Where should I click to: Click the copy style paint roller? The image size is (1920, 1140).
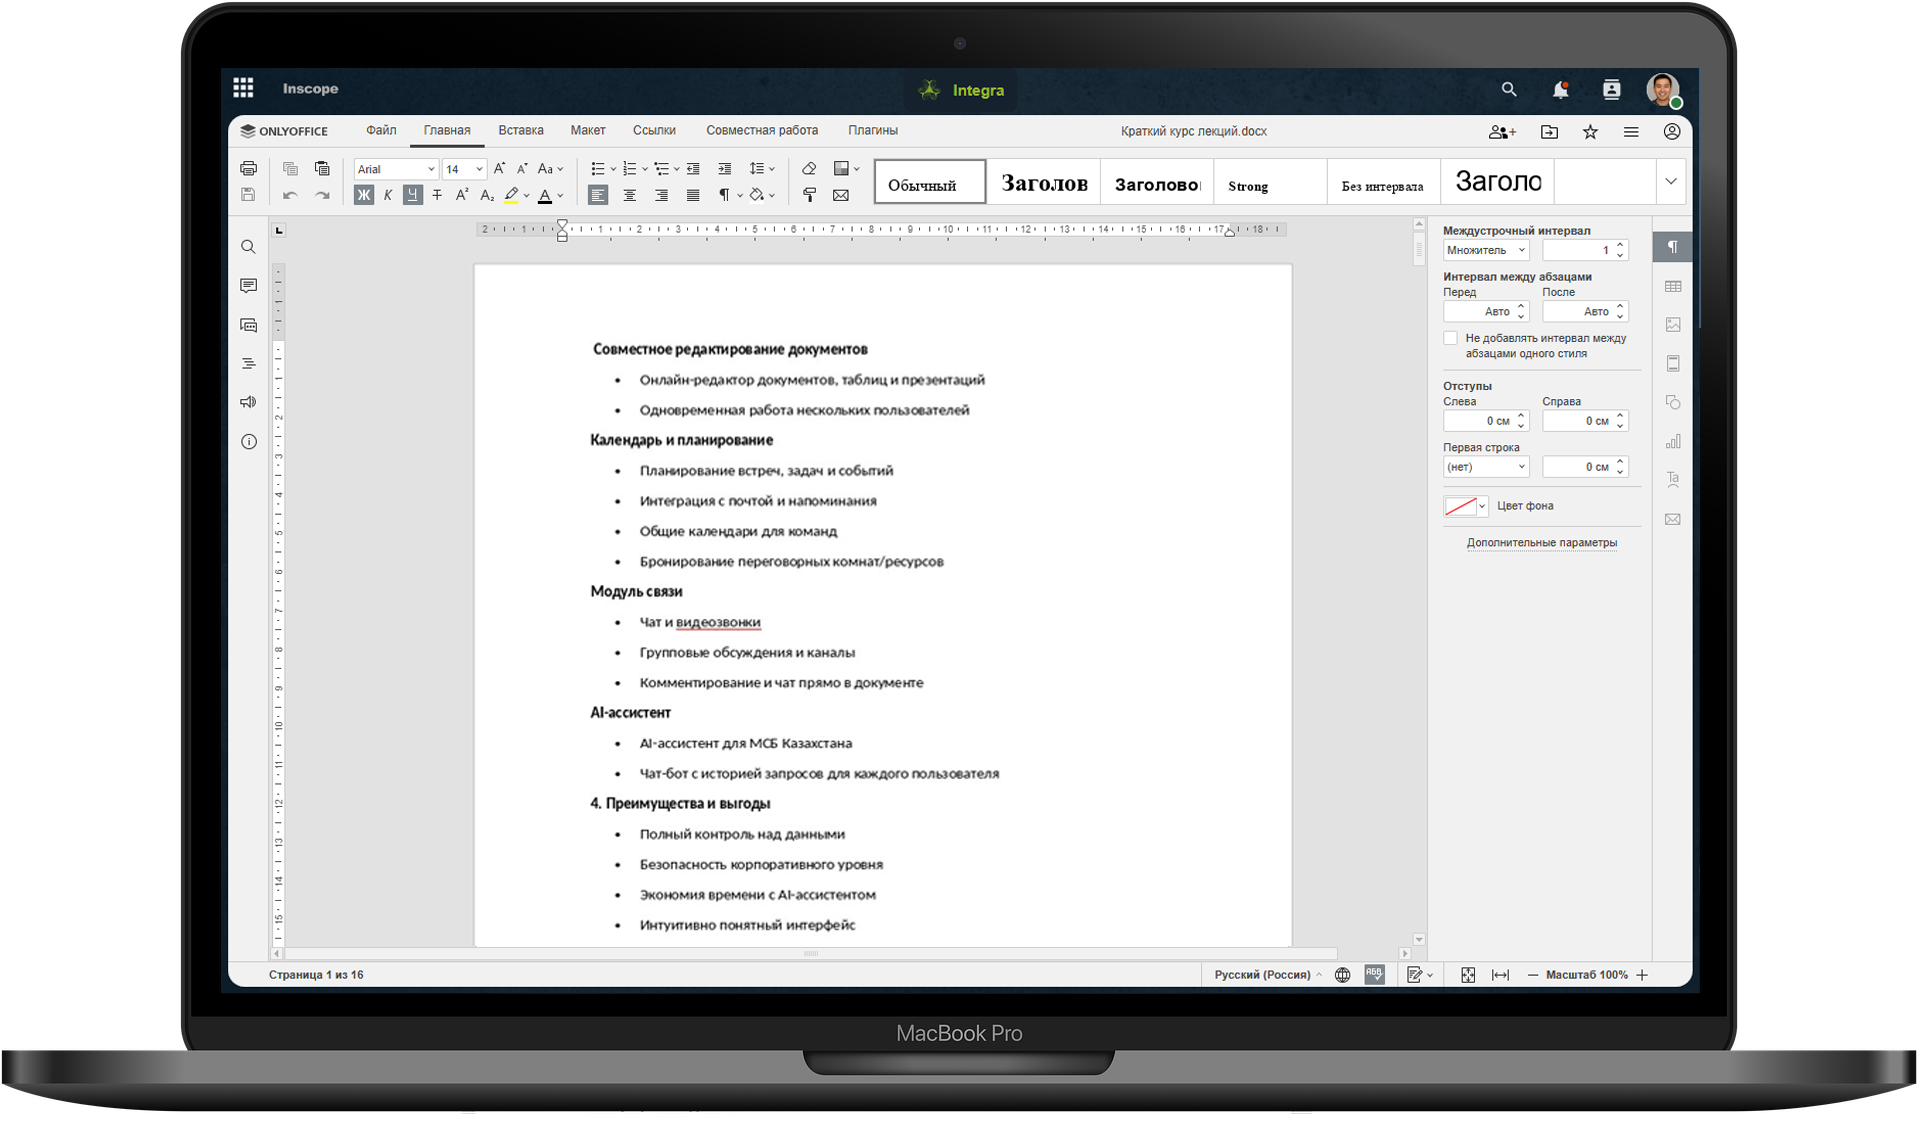point(809,195)
